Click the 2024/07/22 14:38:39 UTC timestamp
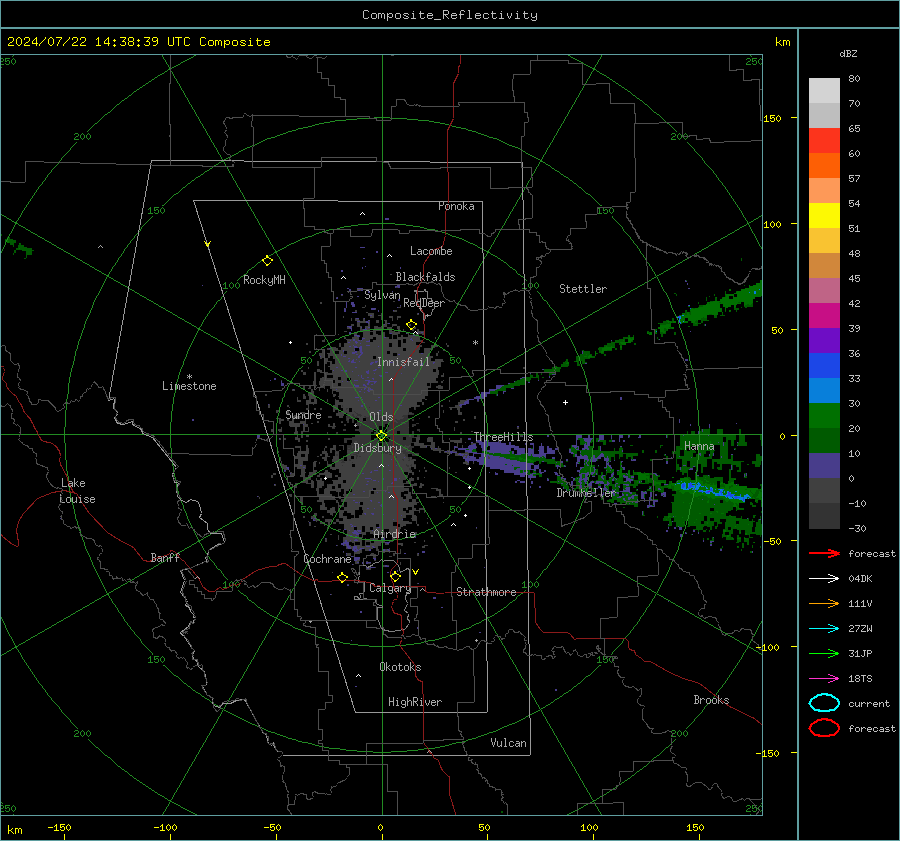 (138, 42)
